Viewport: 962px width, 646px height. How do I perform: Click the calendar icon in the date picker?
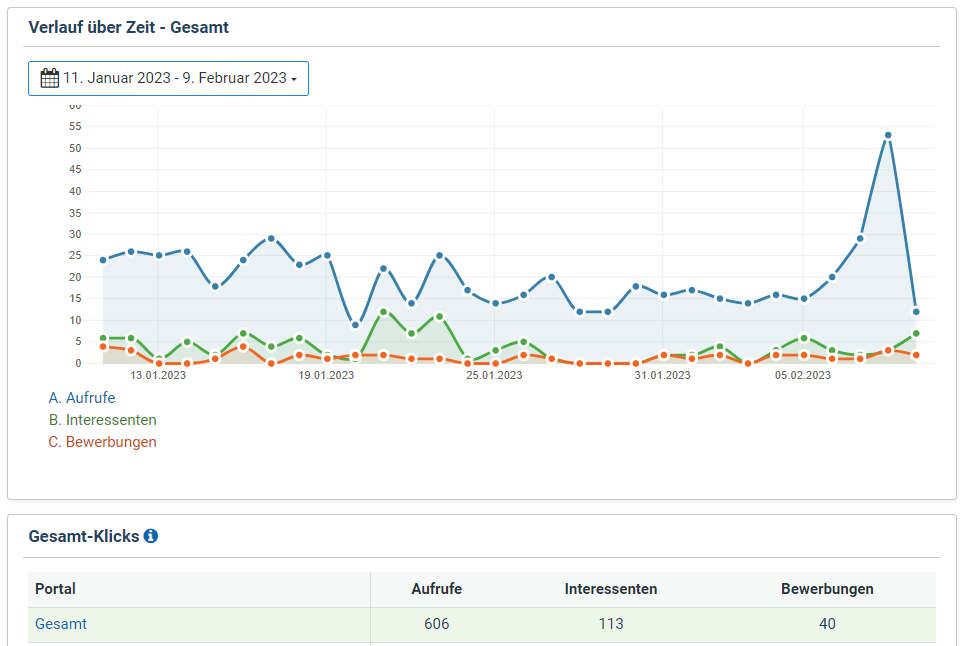coord(50,77)
